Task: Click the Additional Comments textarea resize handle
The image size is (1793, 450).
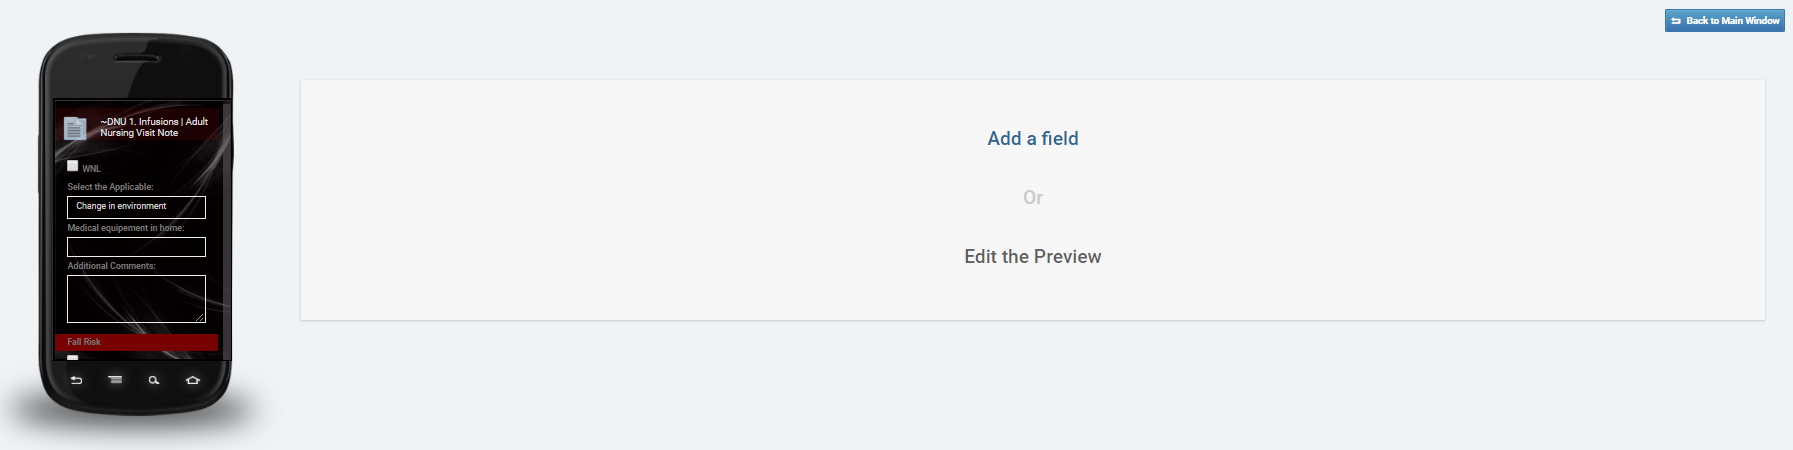Action: coord(200,317)
